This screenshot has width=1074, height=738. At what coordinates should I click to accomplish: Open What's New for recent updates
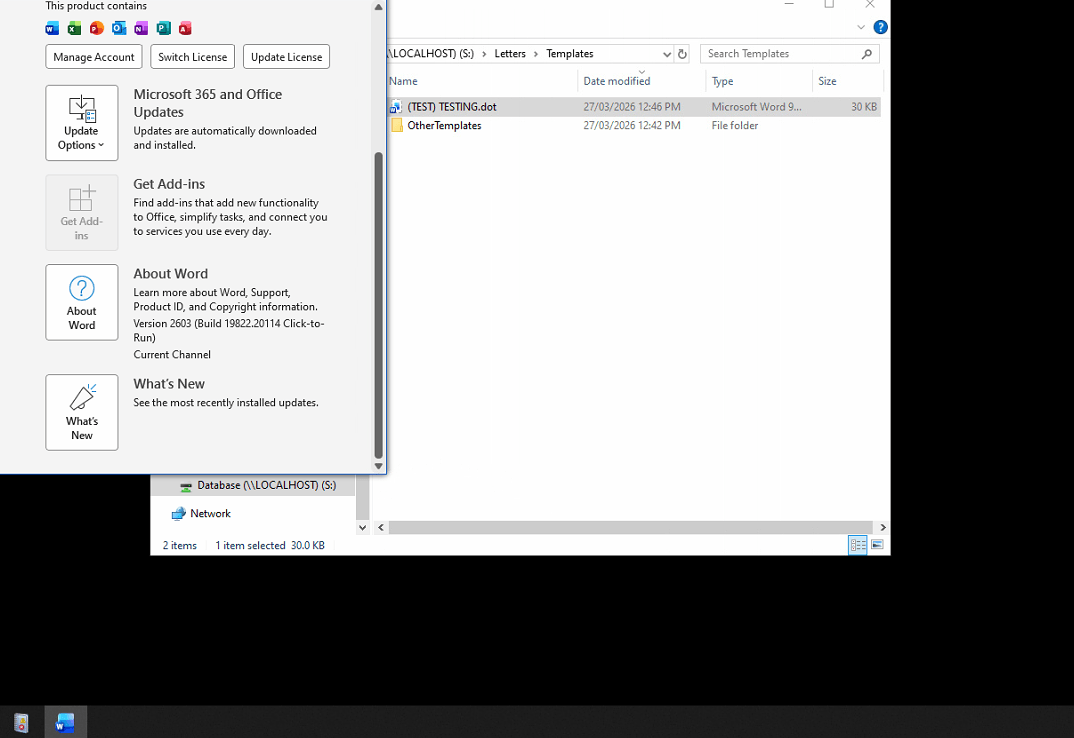[81, 412]
